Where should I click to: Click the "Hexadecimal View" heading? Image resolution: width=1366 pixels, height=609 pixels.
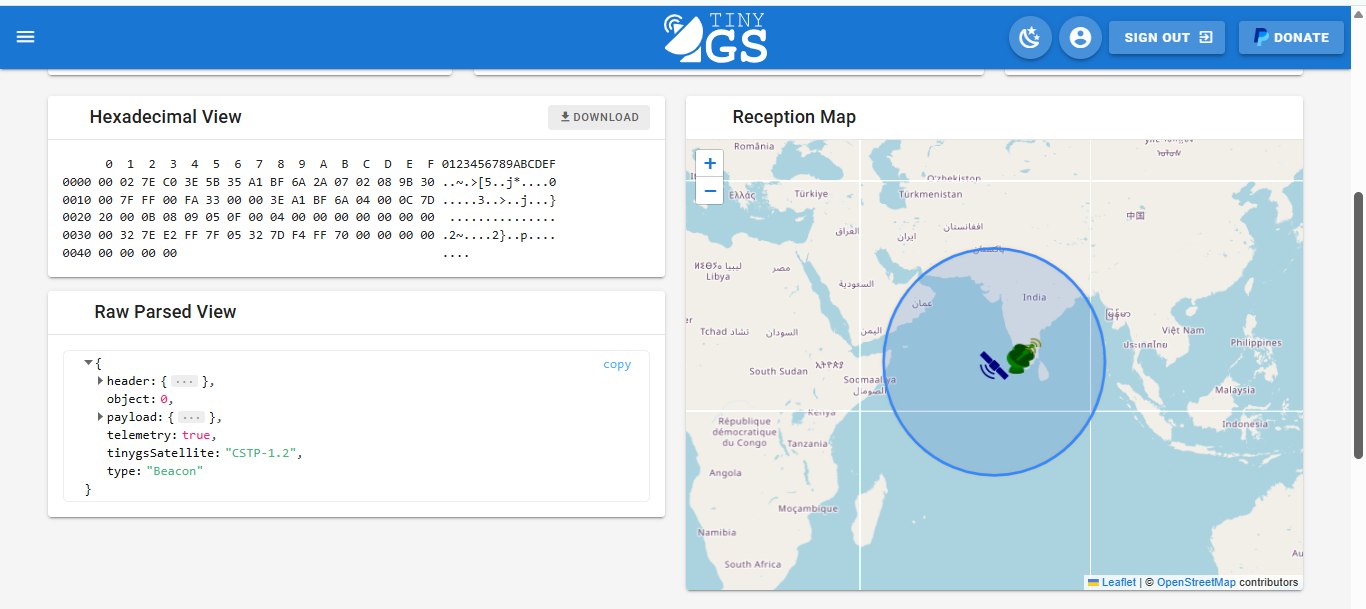click(x=166, y=117)
